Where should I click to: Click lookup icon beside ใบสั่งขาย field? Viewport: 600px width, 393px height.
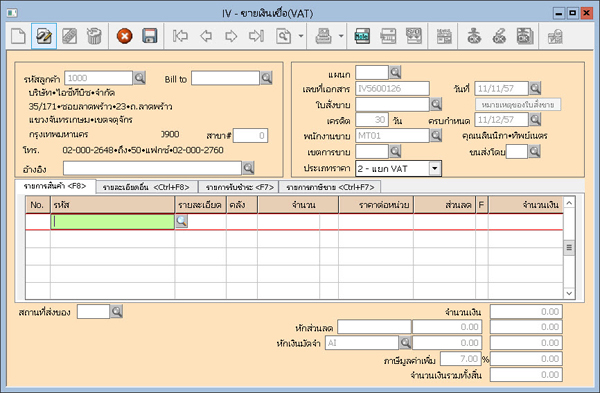436,104
